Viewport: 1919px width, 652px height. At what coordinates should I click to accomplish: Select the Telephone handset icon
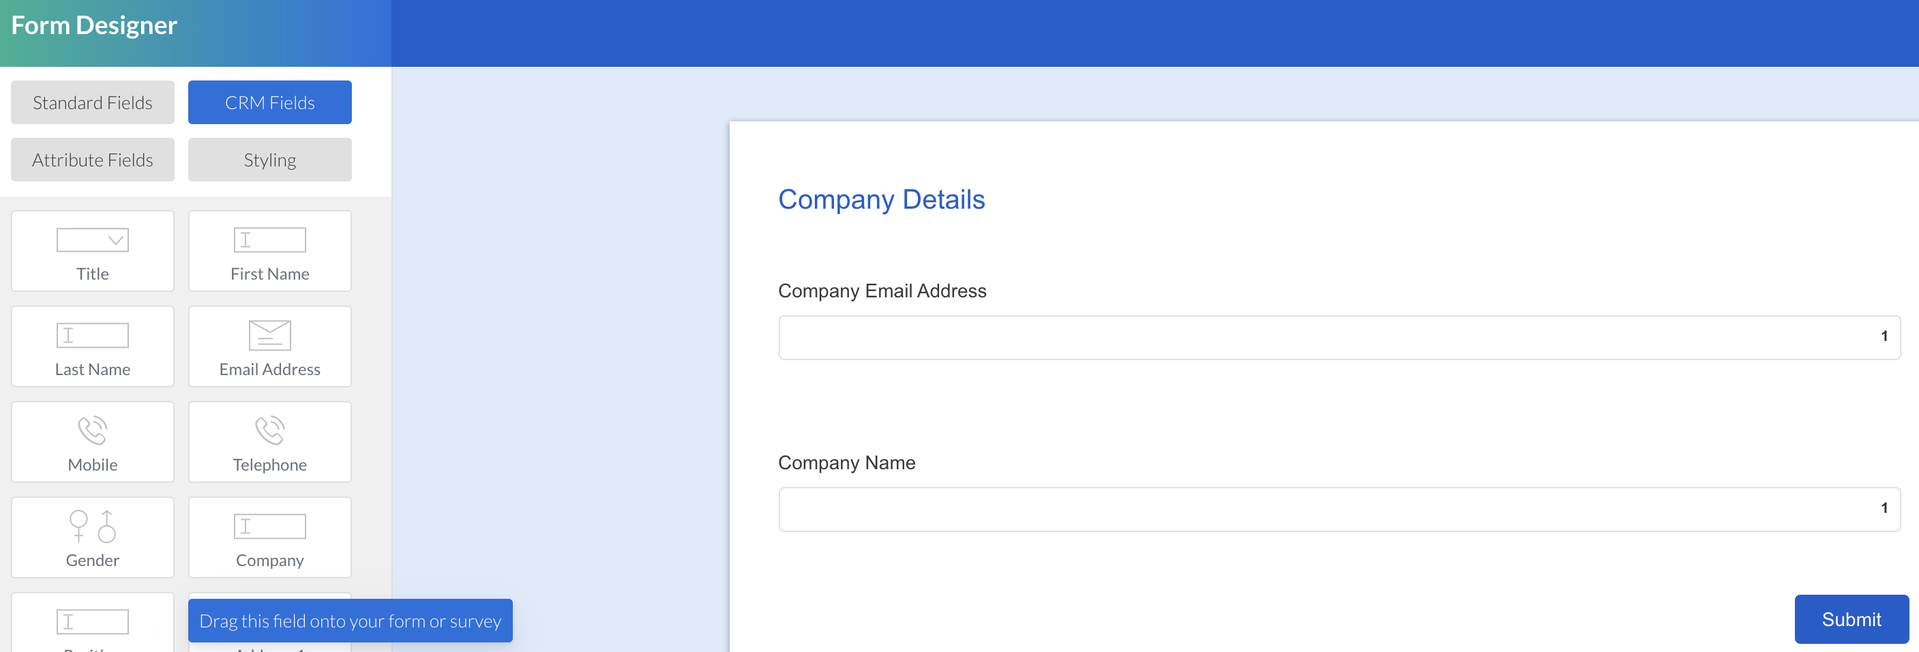pyautogui.click(x=269, y=431)
